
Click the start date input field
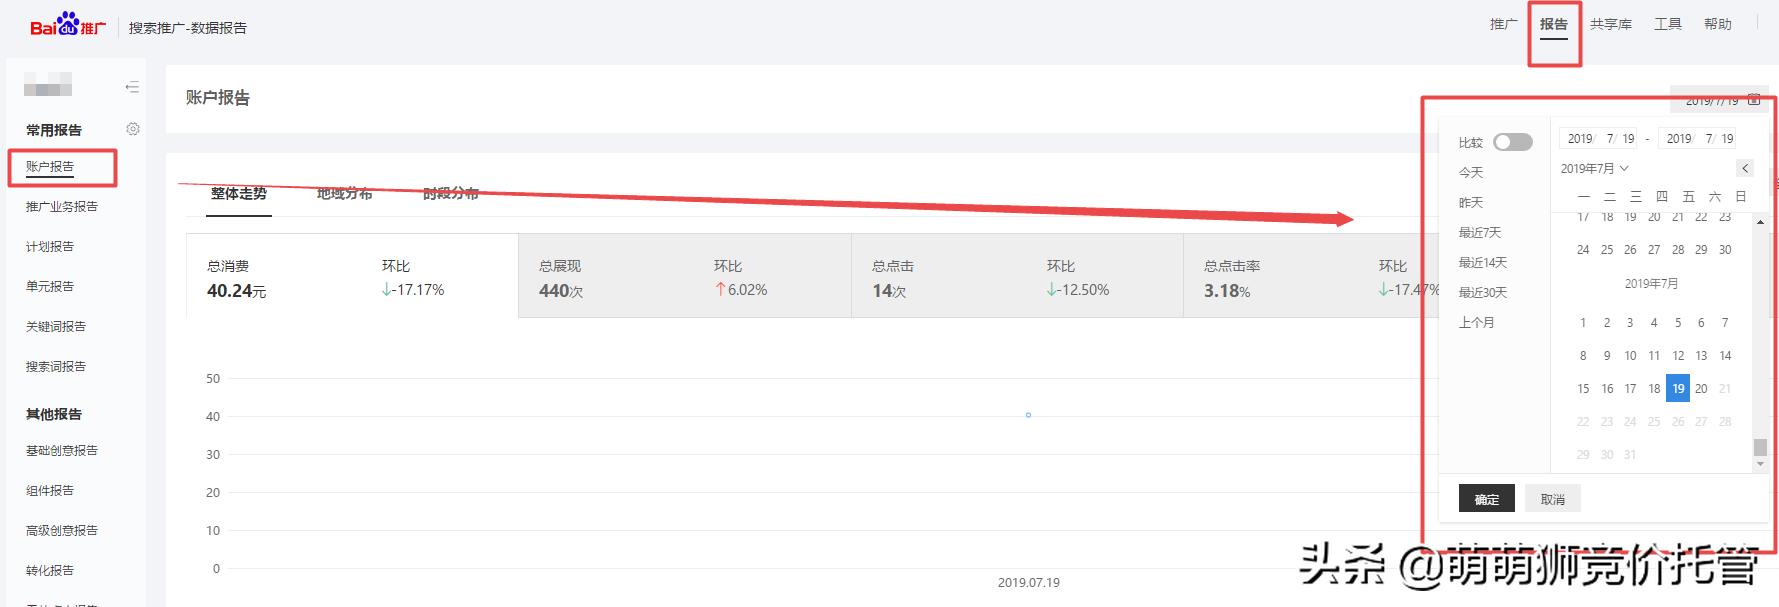[x=1600, y=138]
